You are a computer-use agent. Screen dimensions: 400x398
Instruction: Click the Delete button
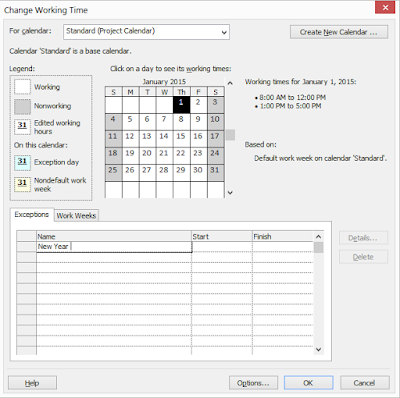point(363,257)
